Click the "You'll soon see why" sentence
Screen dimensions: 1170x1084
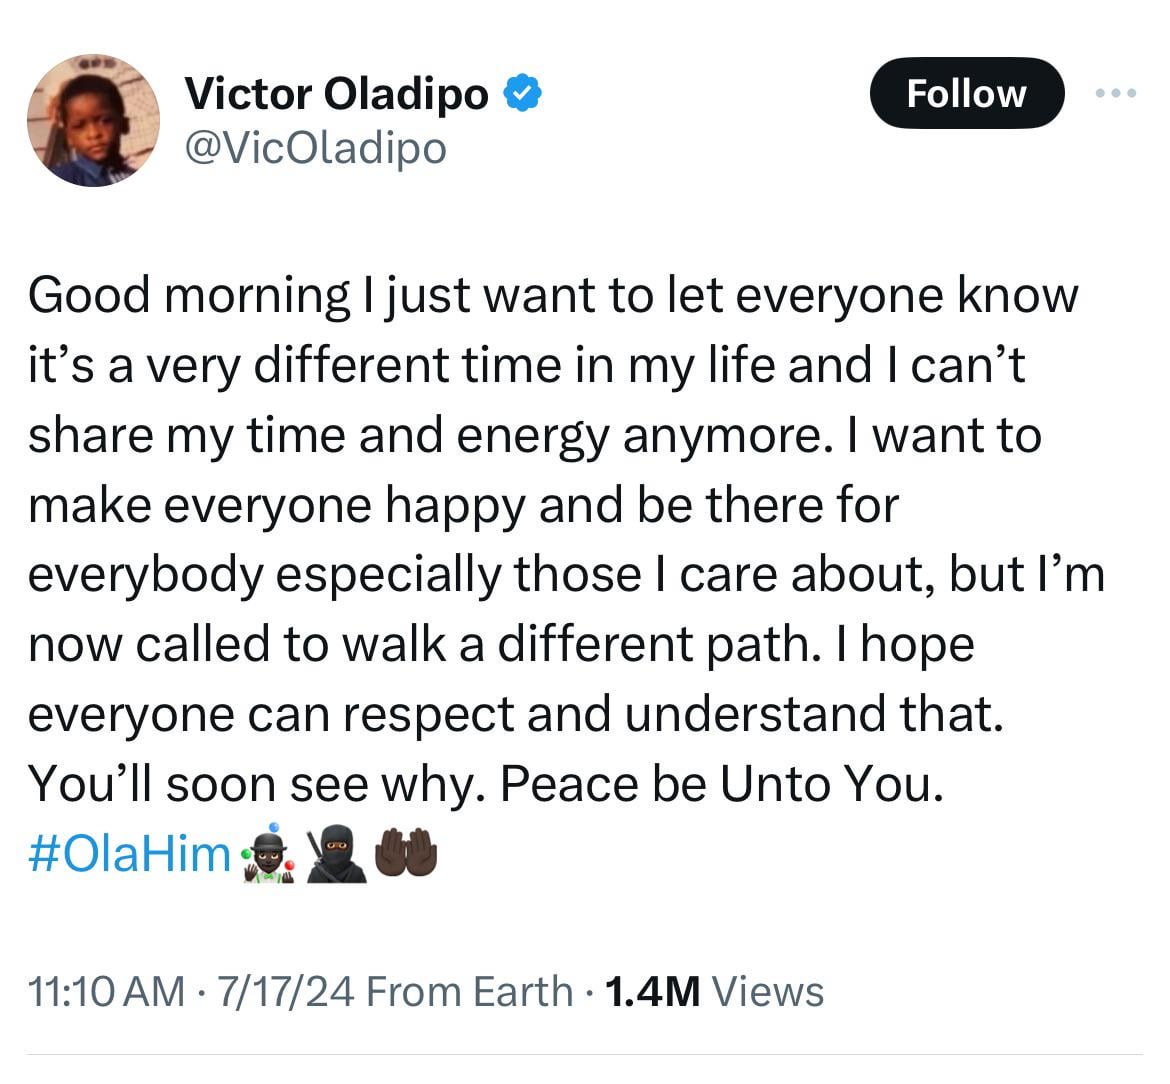click(250, 784)
